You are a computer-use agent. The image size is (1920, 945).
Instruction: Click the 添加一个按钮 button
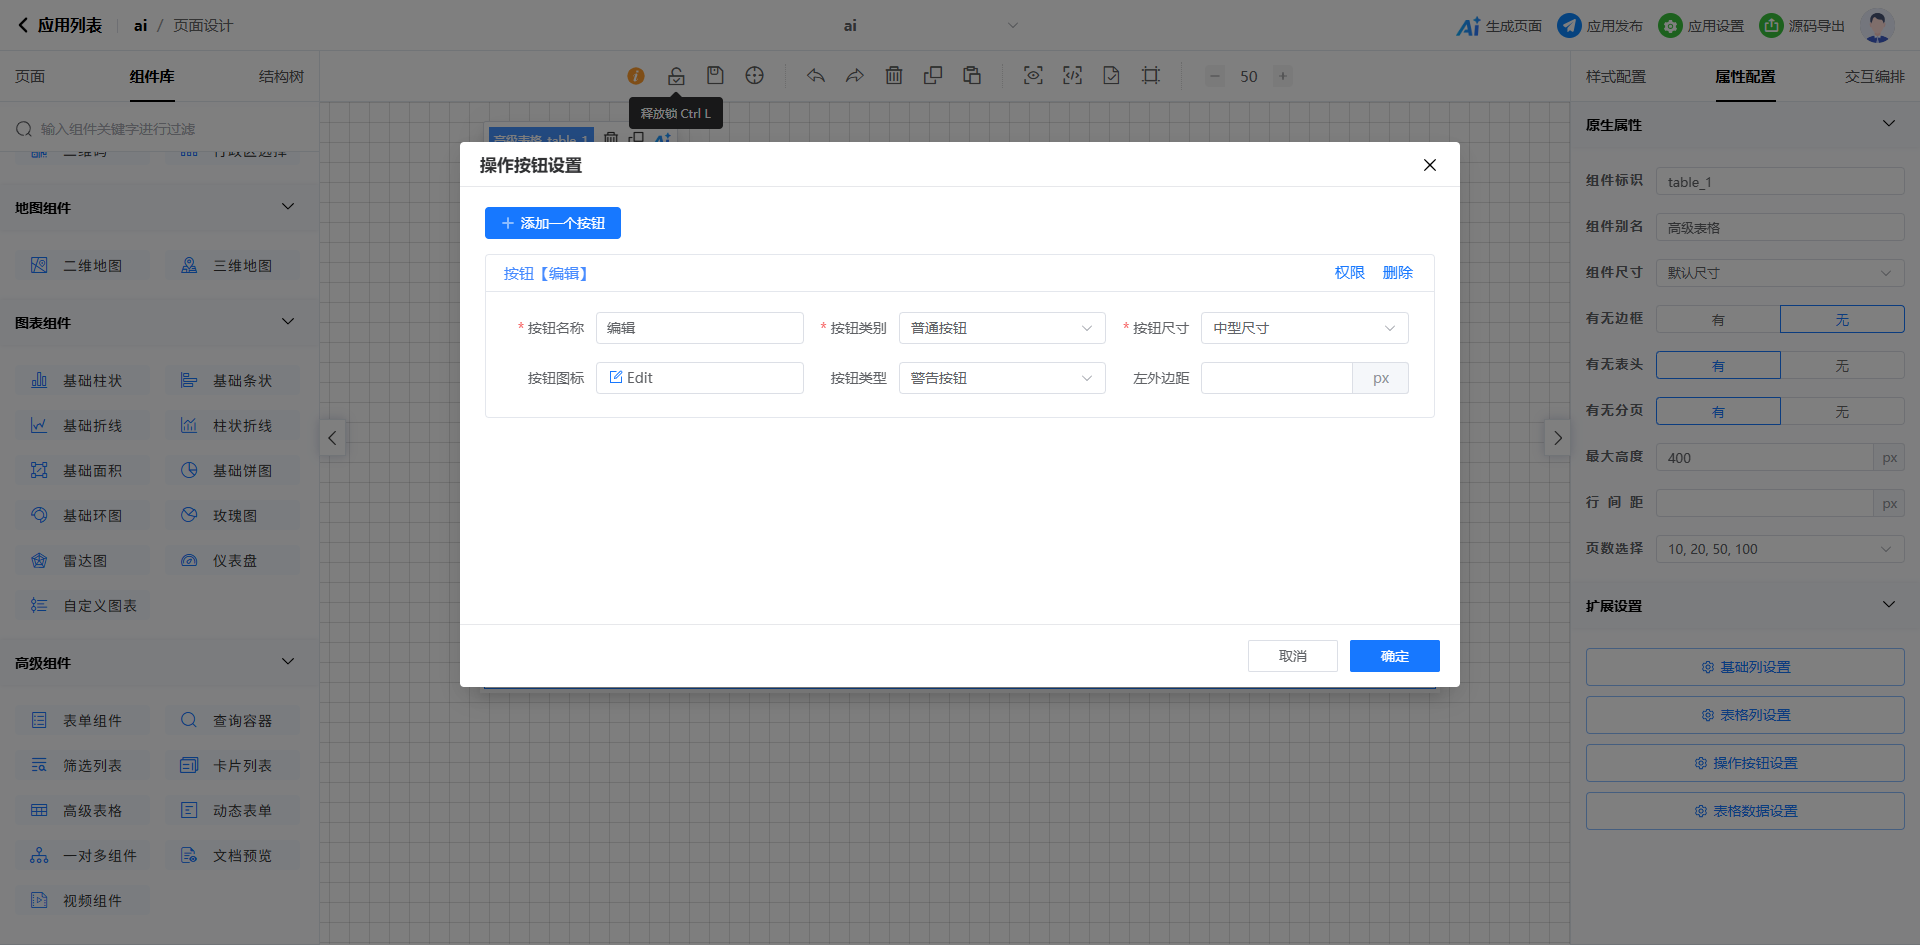[x=553, y=223]
